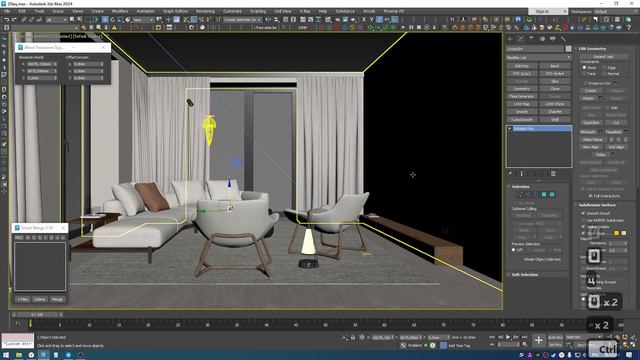Image resolution: width=640 pixels, height=360 pixels.
Task: Toggle the Preserve UVs checkbox
Action: pyautogui.click(x=586, y=83)
